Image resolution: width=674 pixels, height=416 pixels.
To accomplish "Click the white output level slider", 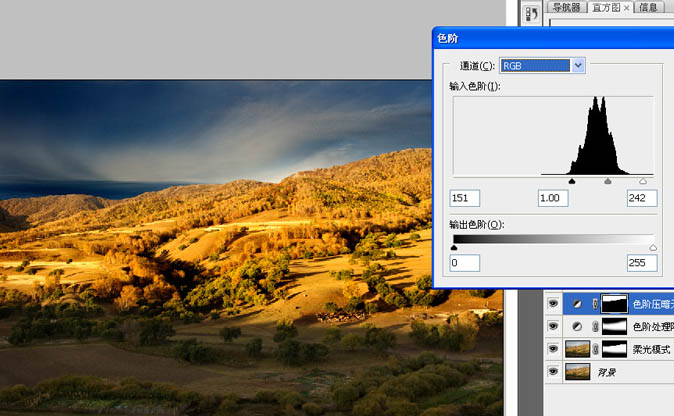I will [x=653, y=247].
